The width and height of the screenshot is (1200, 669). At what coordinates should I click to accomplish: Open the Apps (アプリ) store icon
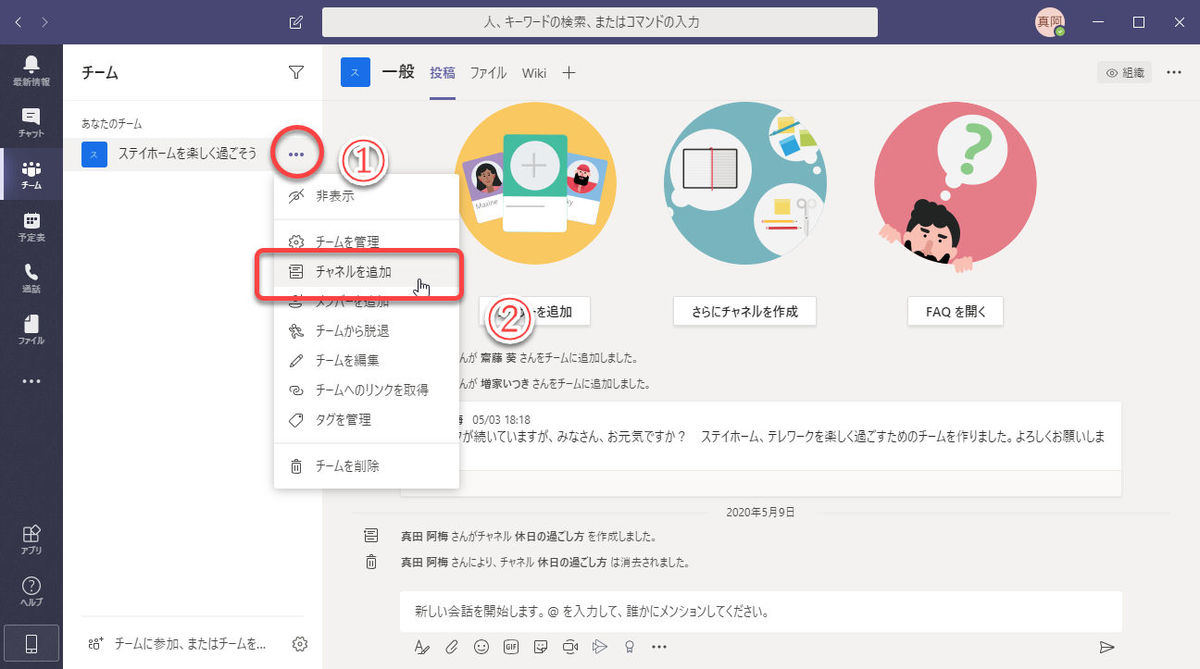[x=31, y=538]
